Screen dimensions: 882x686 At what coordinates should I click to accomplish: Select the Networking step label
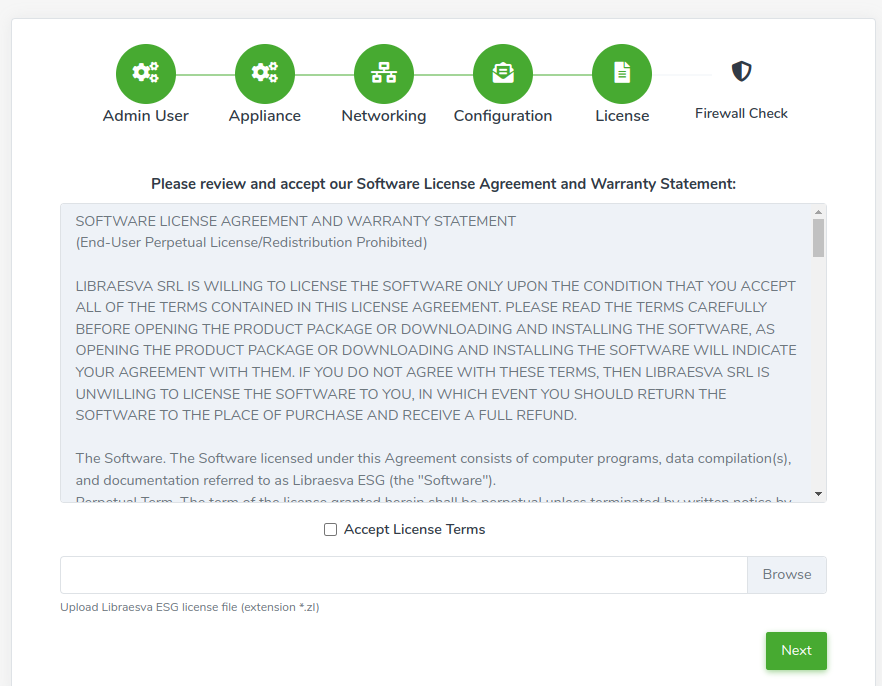point(384,116)
